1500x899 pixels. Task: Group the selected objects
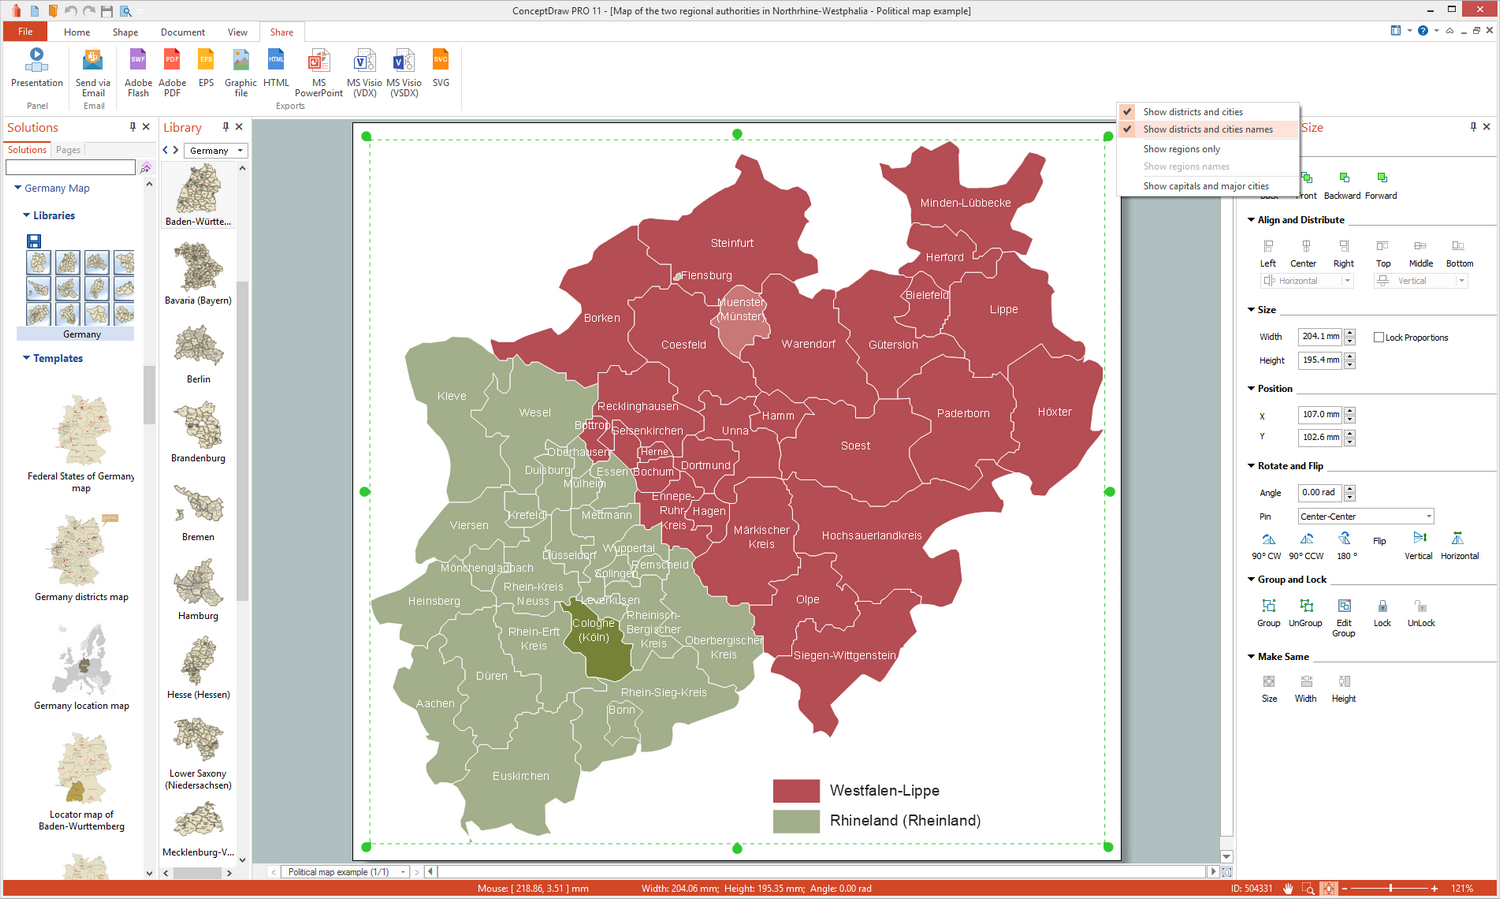coord(1269,613)
